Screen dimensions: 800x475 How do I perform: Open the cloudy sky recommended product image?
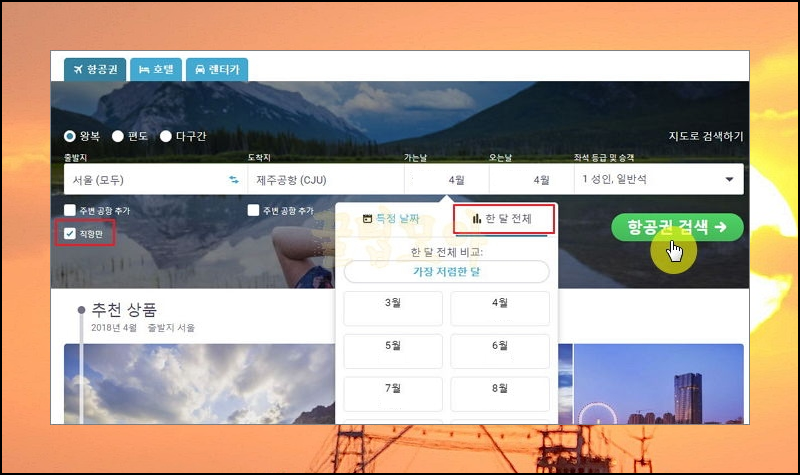[x=199, y=384]
